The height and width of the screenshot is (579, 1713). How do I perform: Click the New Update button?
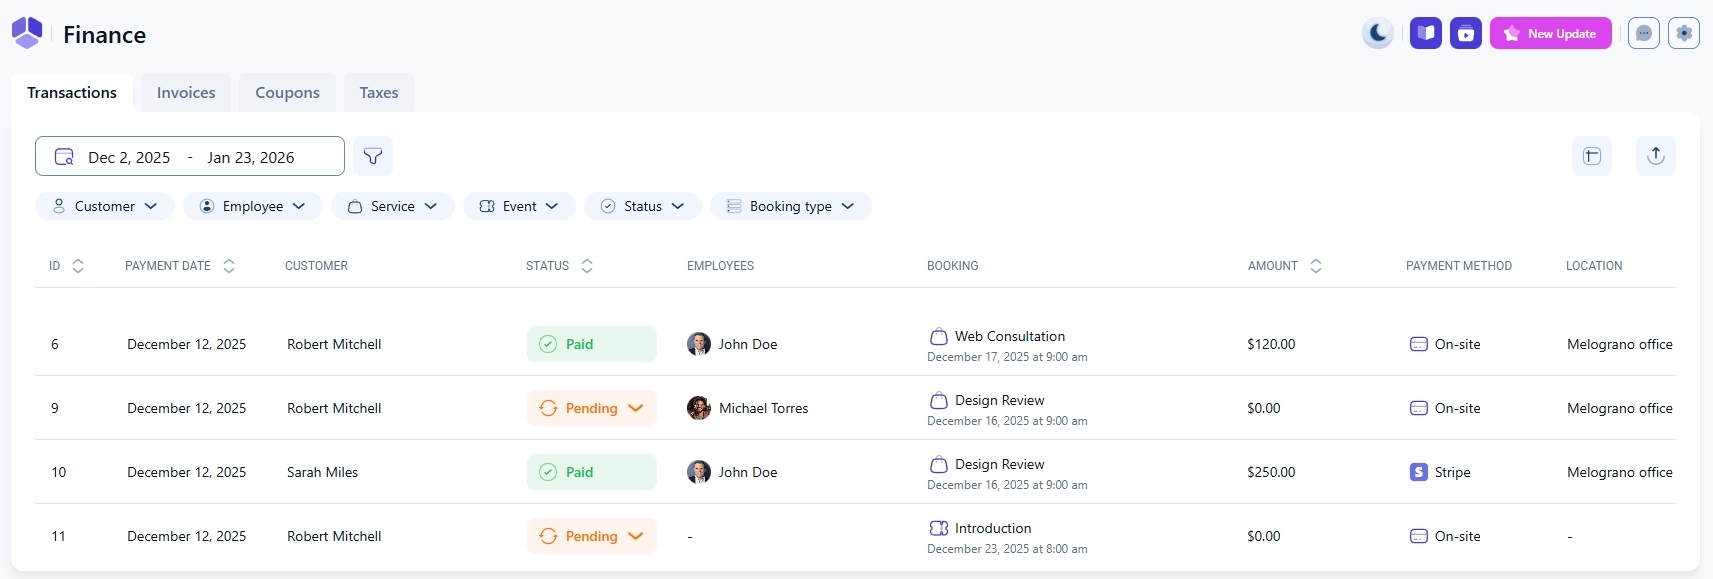(1550, 34)
